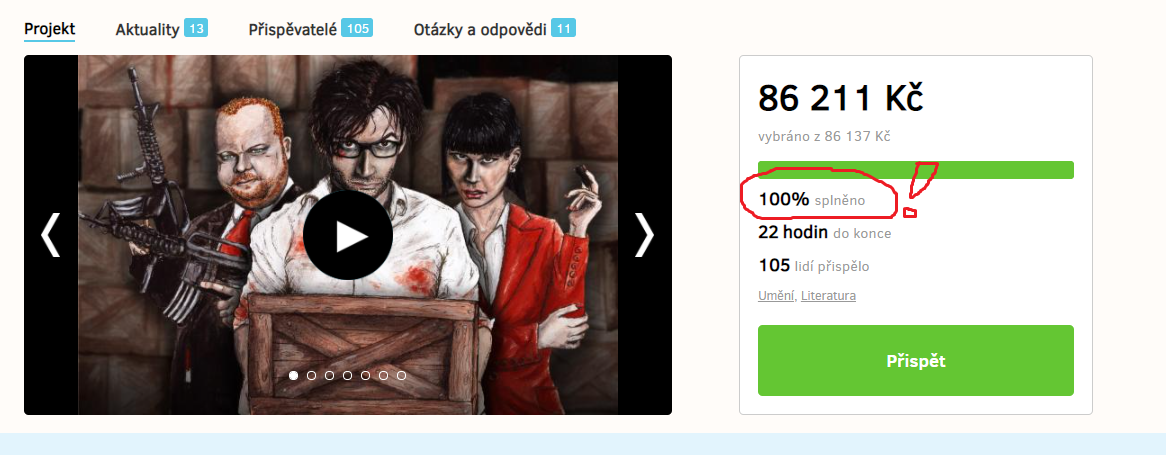Play the project video

coord(348,235)
